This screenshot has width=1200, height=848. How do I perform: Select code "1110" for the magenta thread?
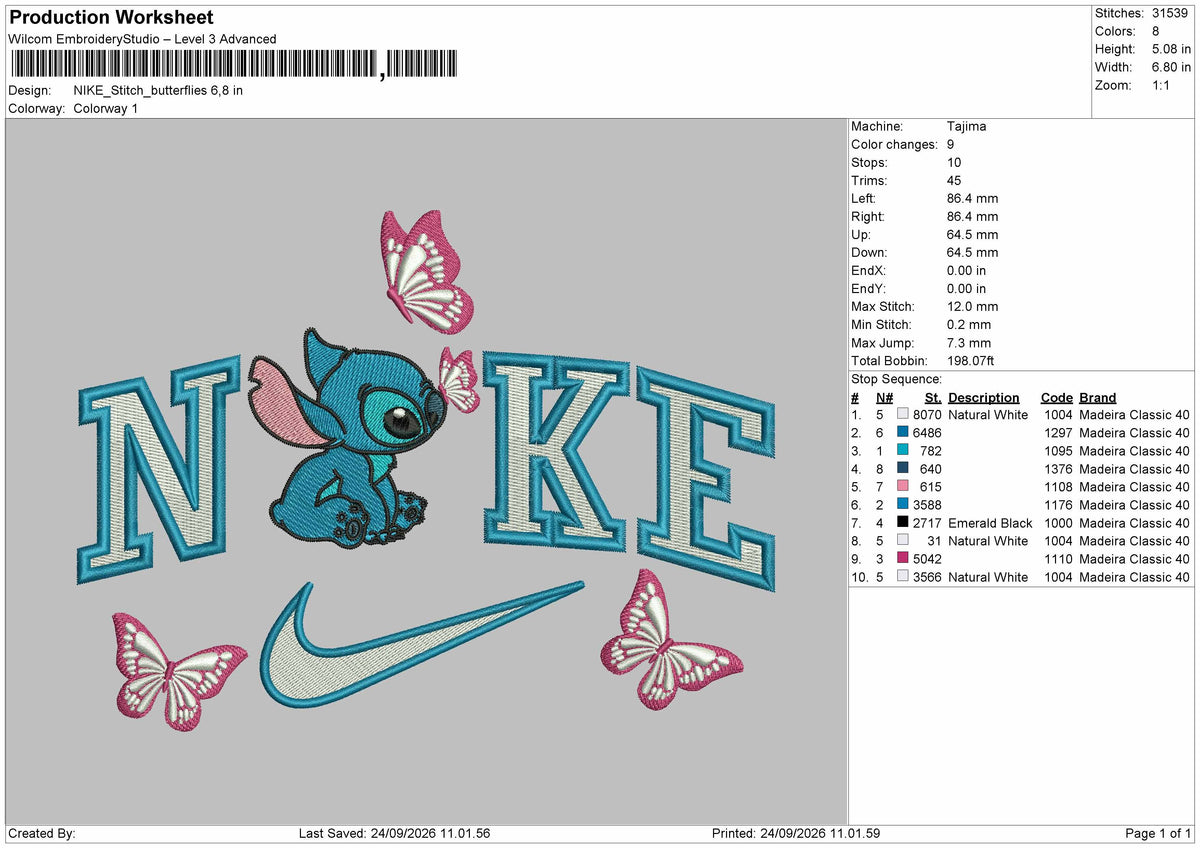coord(1058,559)
